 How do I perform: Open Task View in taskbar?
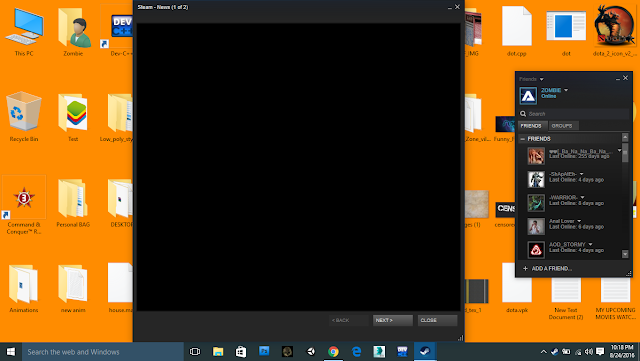[195, 352]
